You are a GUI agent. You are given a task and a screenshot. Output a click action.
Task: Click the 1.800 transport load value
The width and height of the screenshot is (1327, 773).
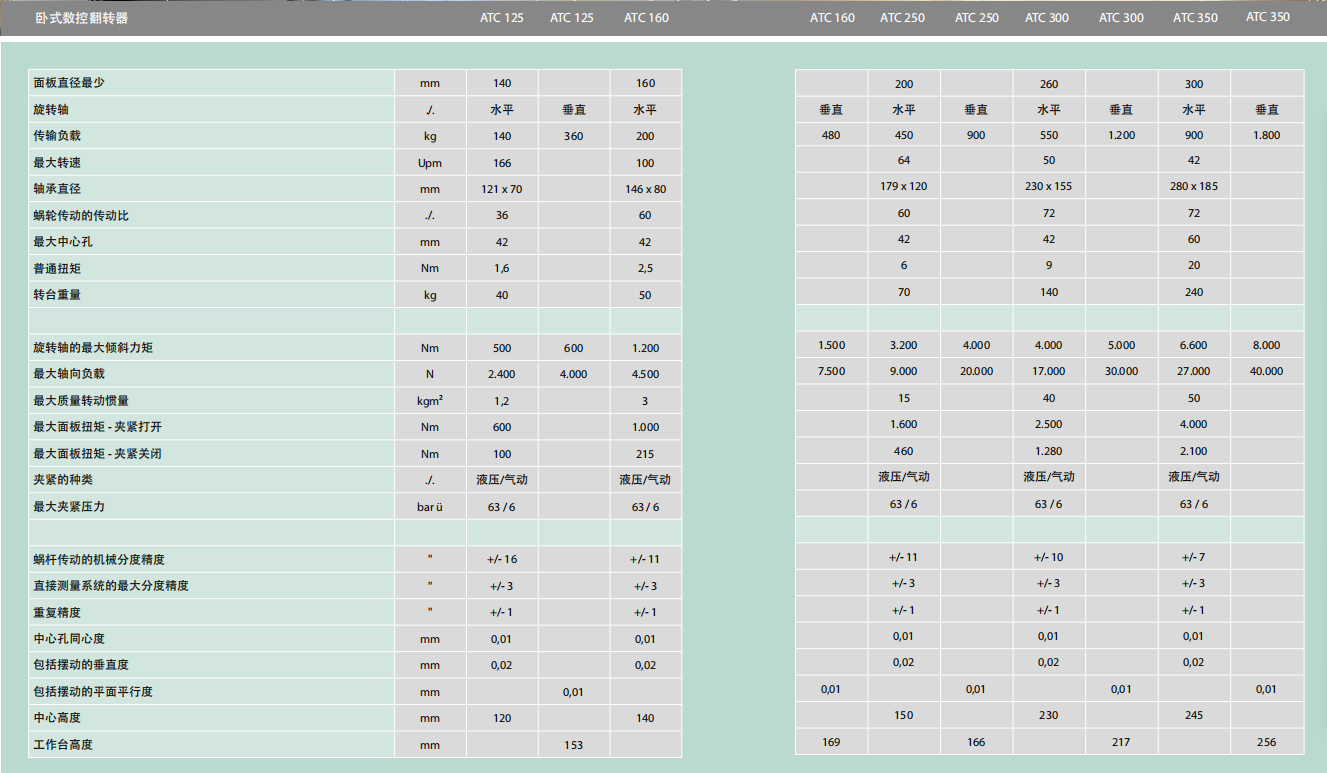pos(1266,135)
